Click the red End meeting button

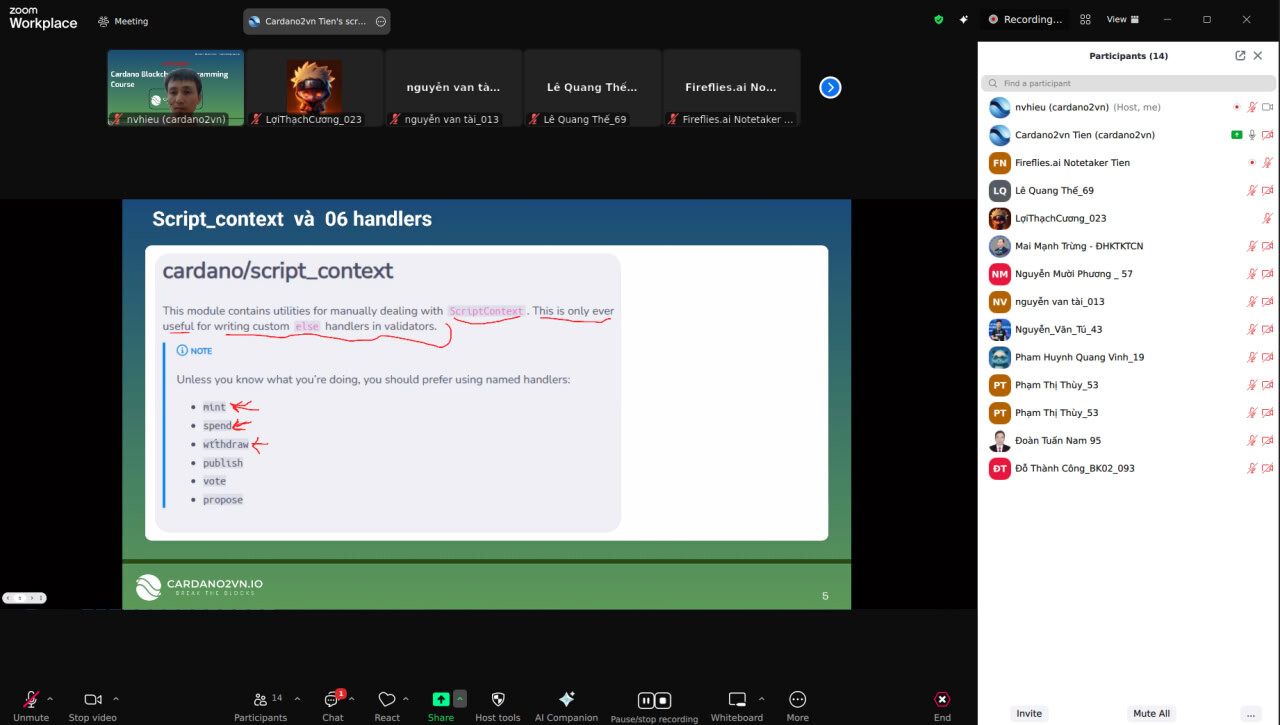pos(942,704)
